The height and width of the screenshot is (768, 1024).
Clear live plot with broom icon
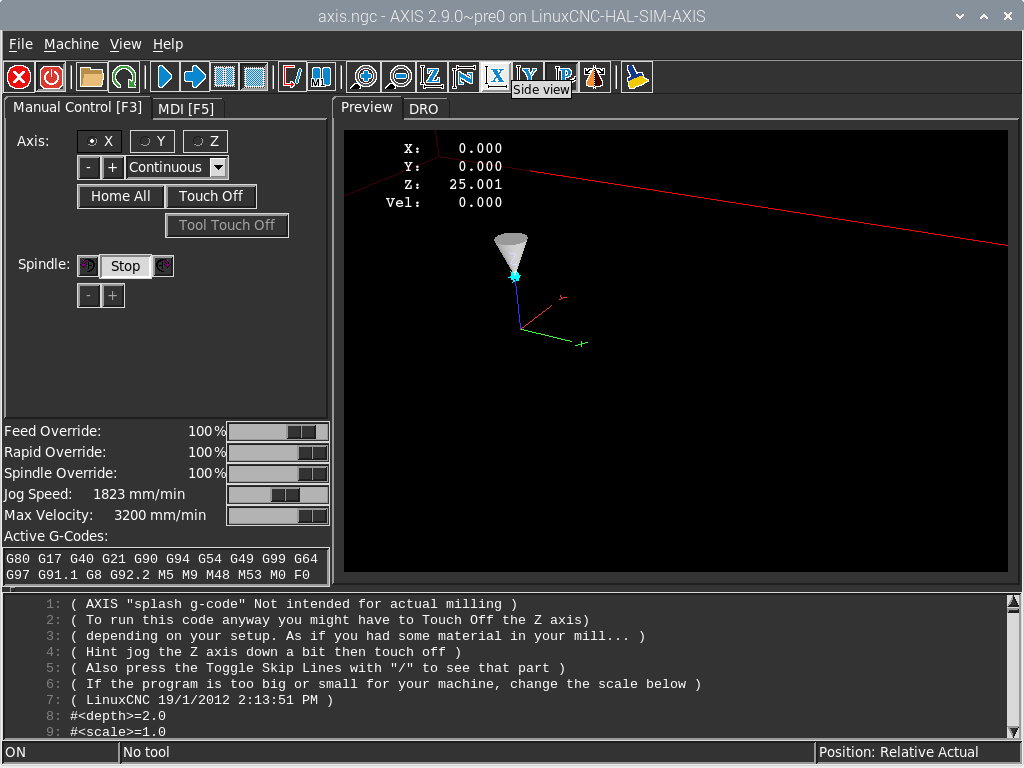637,77
